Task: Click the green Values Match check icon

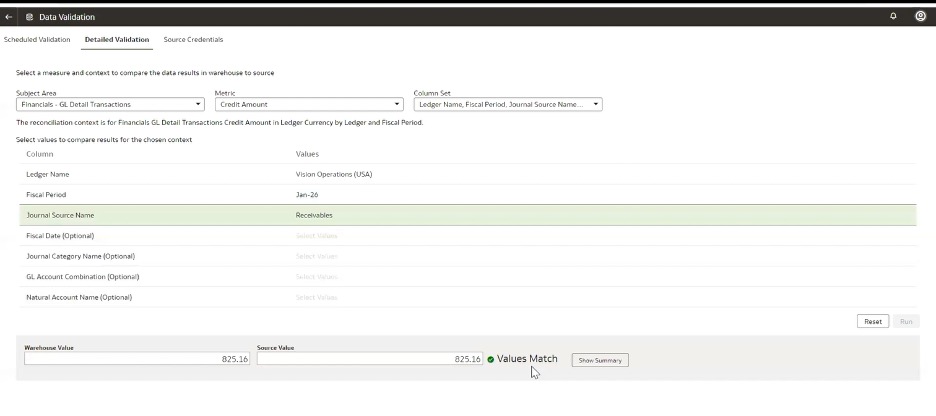Action: (x=491, y=359)
